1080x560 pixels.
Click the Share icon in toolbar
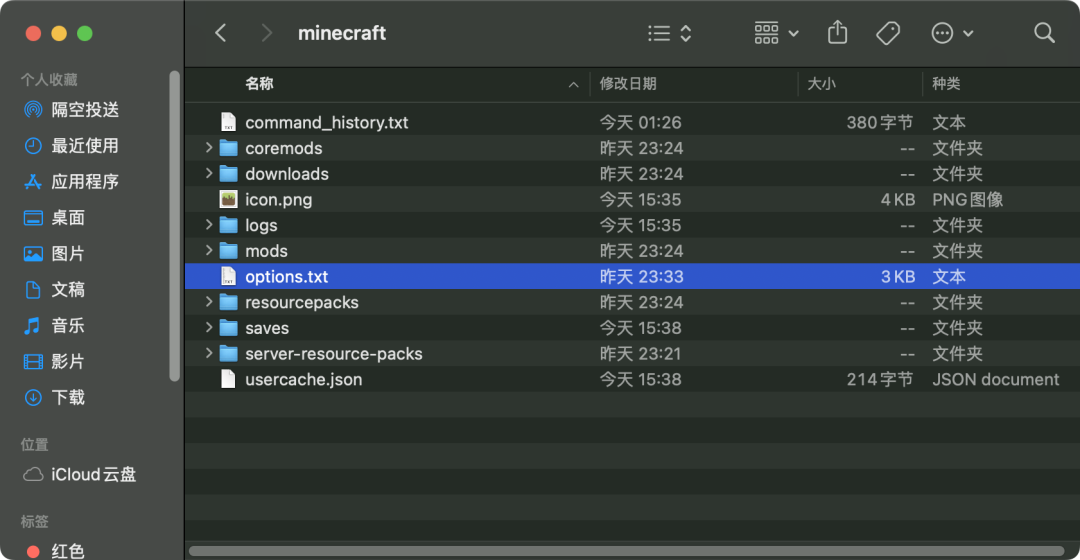pos(837,32)
